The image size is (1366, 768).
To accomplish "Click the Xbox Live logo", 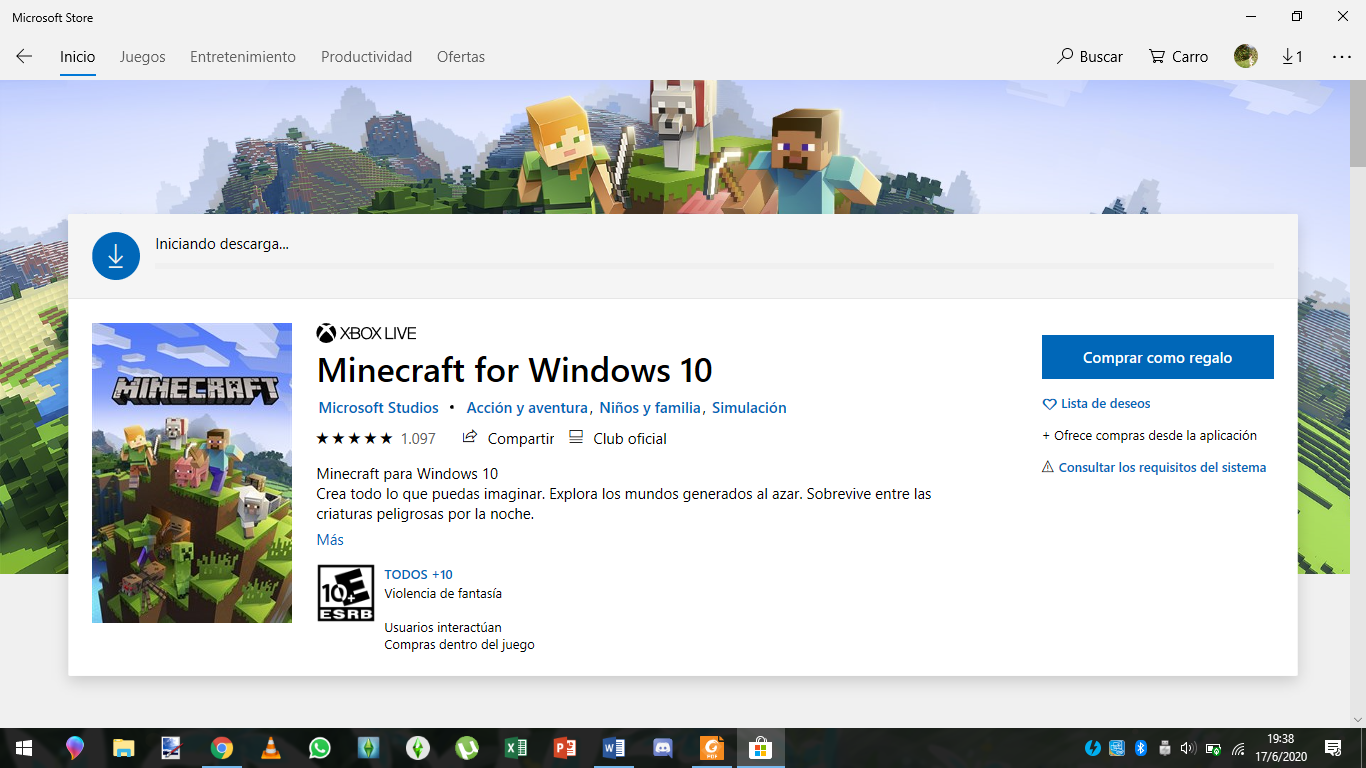I will (x=366, y=333).
